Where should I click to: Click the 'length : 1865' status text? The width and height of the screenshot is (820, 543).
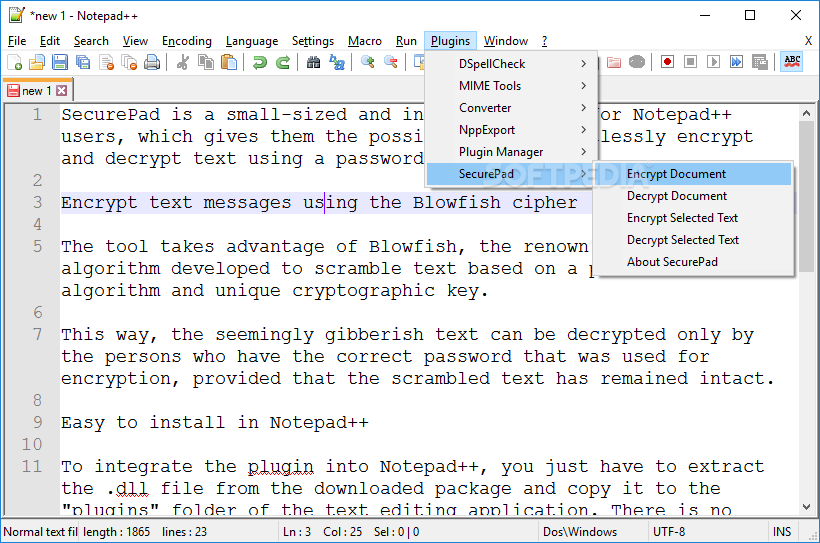point(117,532)
